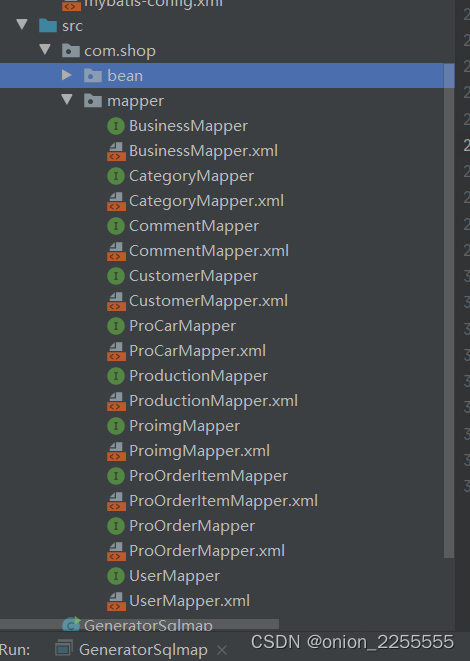Viewport: 470px width, 661px height.
Task: Select the src folder label
Action: 73,26
